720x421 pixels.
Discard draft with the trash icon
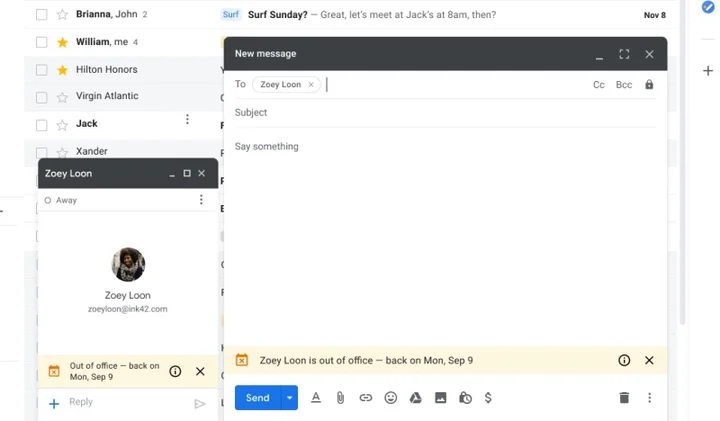tap(624, 398)
